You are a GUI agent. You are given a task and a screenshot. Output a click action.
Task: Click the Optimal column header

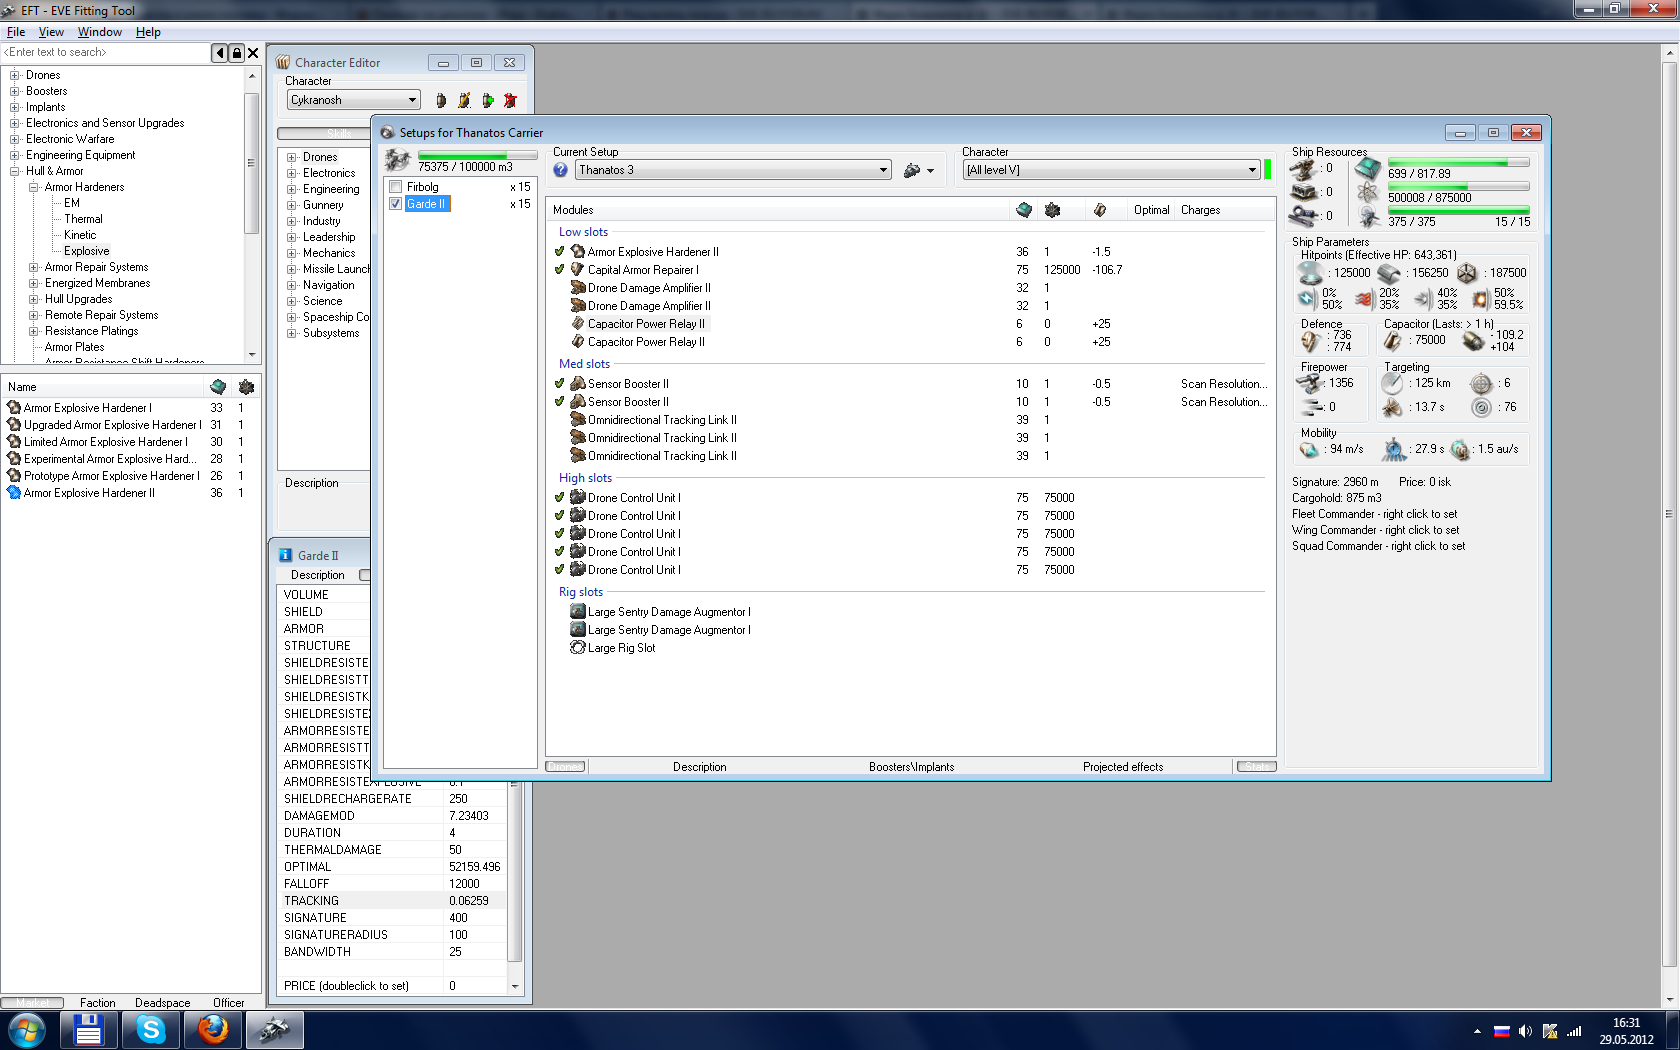(1151, 210)
